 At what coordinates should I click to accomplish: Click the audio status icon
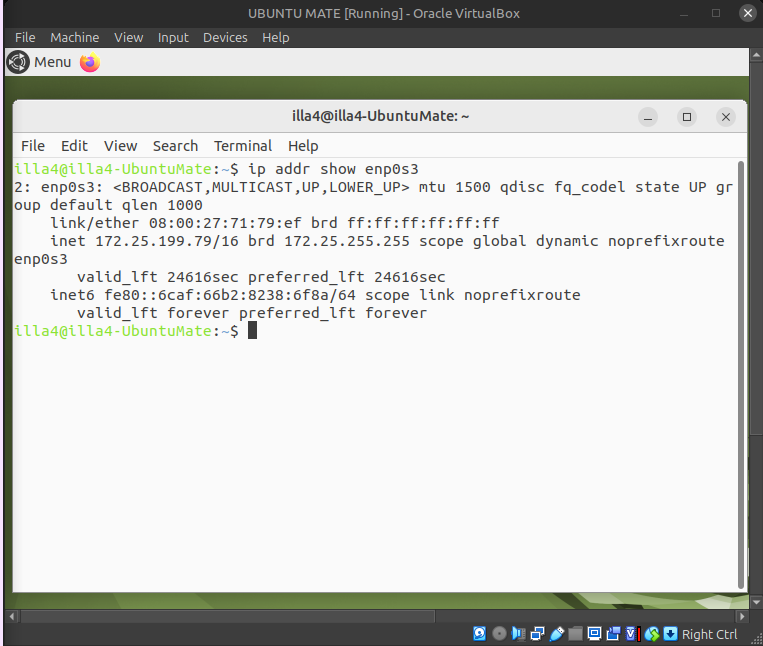[x=518, y=634]
